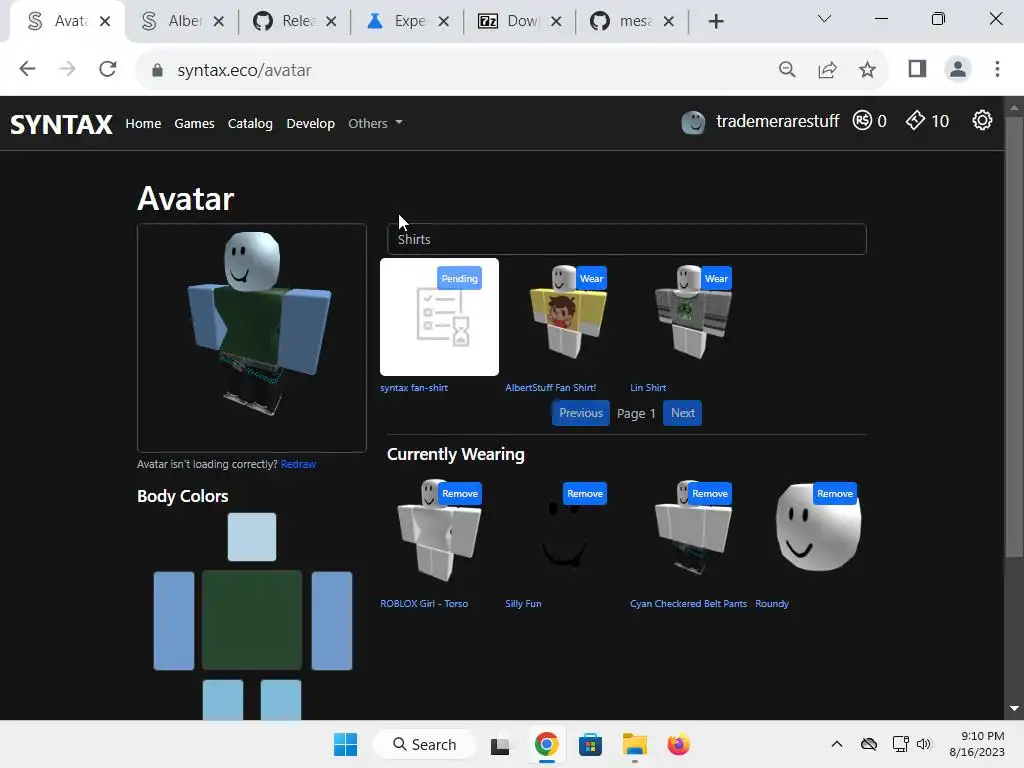Image resolution: width=1024 pixels, height=768 pixels.
Task: Expand the Others navigation dropdown
Action: point(376,123)
